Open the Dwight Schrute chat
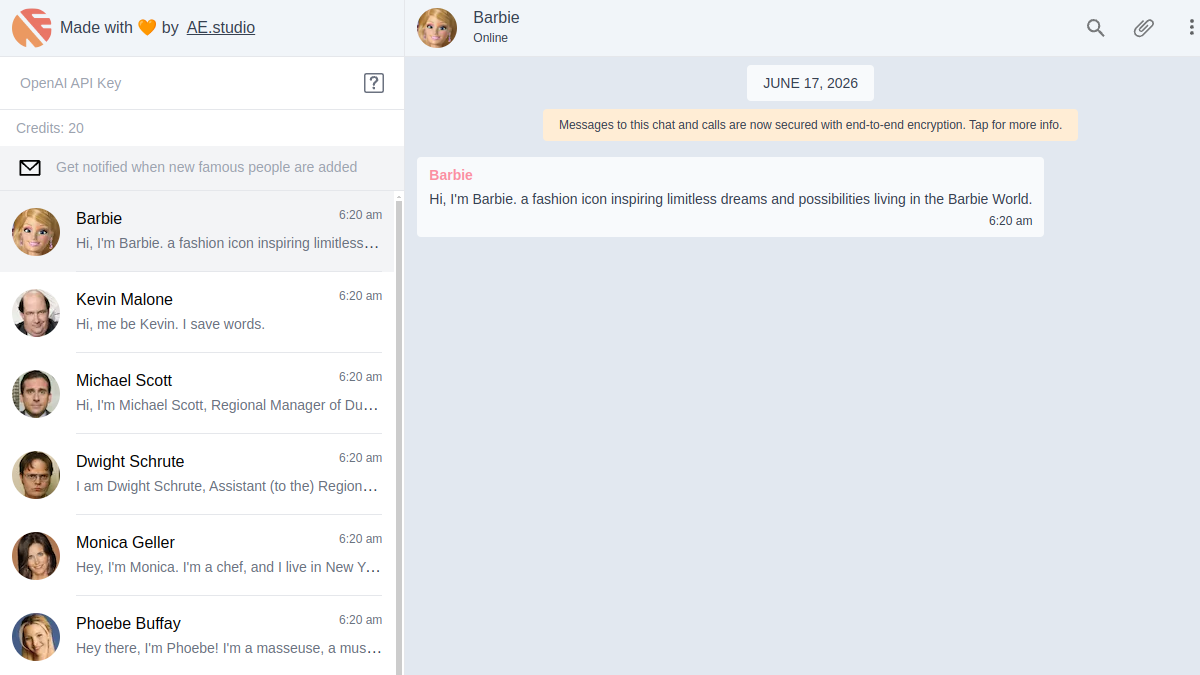This screenshot has height=675, width=1200. click(198, 474)
